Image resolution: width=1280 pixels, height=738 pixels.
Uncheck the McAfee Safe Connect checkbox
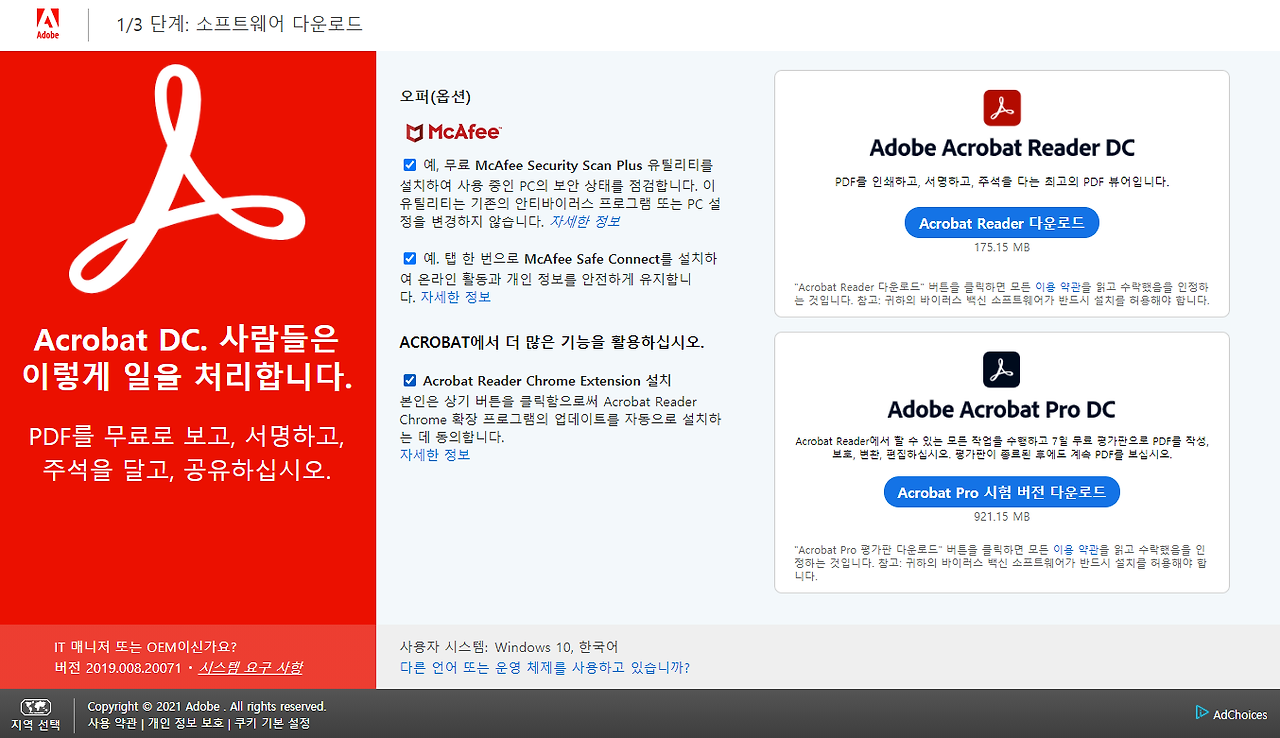pyautogui.click(x=410, y=258)
